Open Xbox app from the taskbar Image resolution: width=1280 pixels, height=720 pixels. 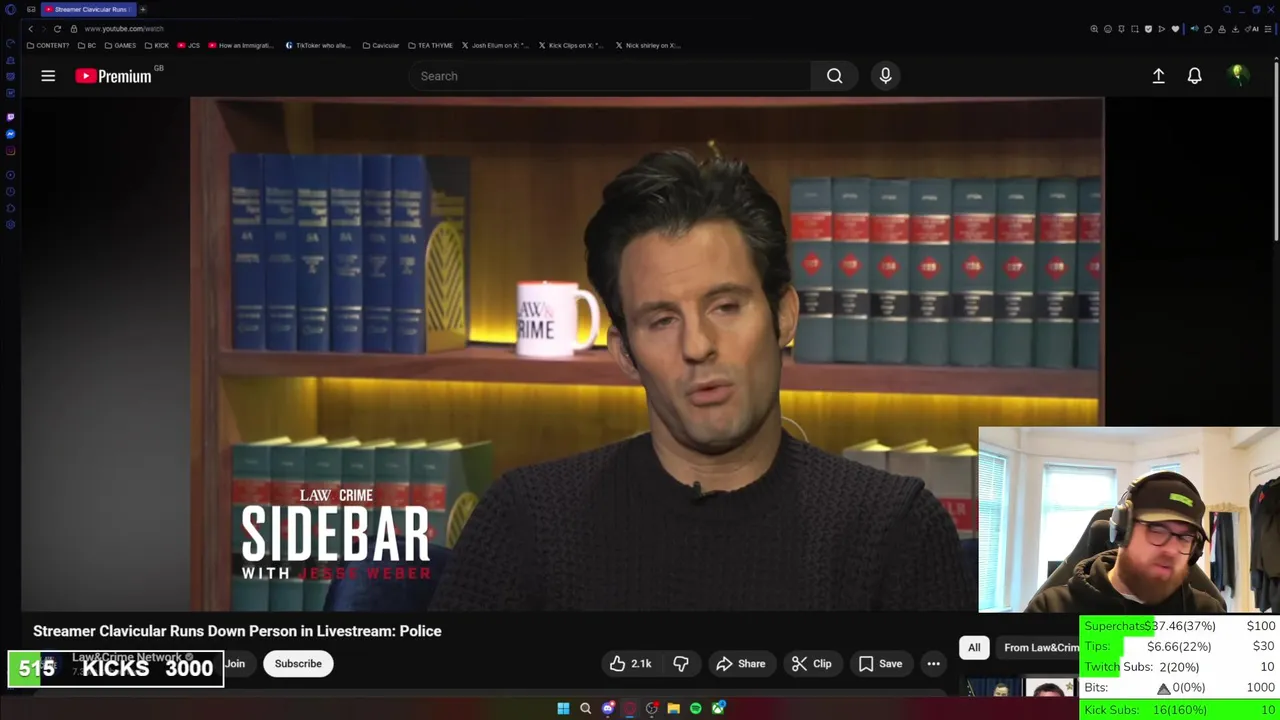click(718, 709)
